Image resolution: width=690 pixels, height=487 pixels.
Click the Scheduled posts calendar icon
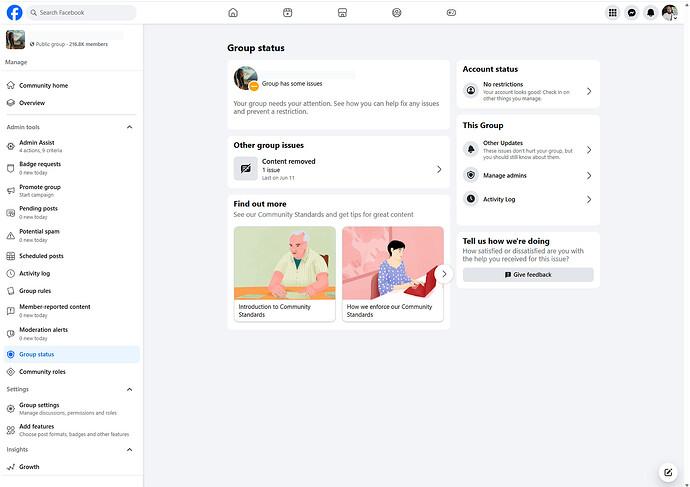[11, 256]
